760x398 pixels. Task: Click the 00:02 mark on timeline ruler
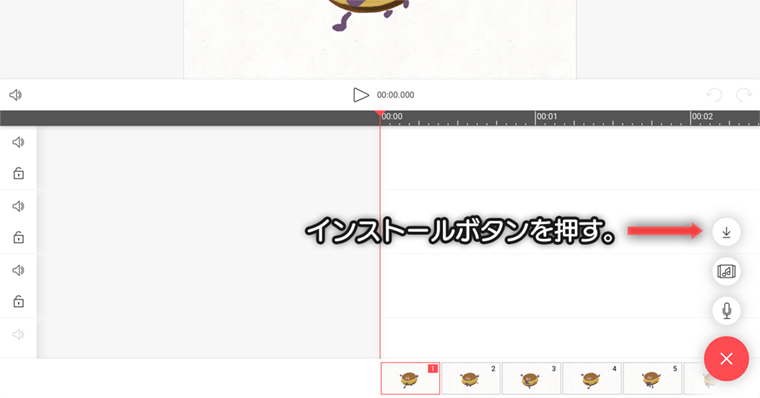[x=702, y=116]
